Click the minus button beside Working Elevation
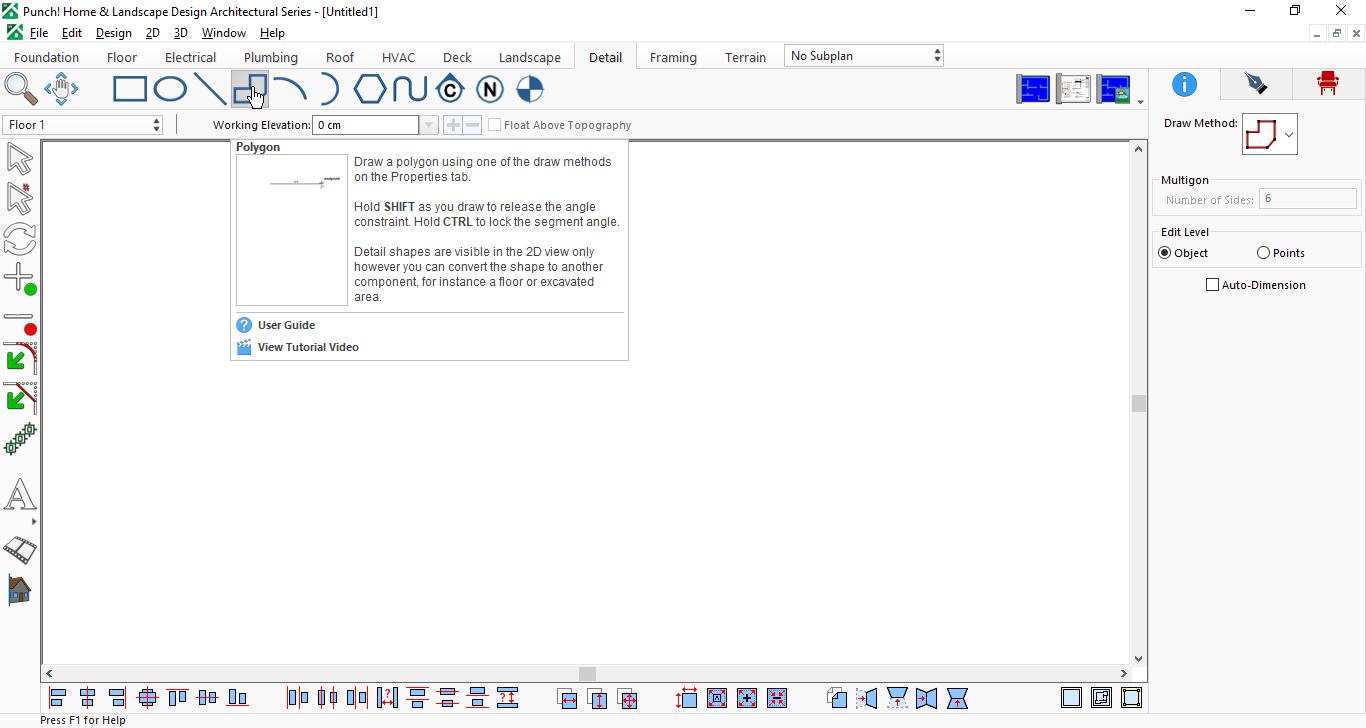This screenshot has height=728, width=1366. (x=472, y=125)
